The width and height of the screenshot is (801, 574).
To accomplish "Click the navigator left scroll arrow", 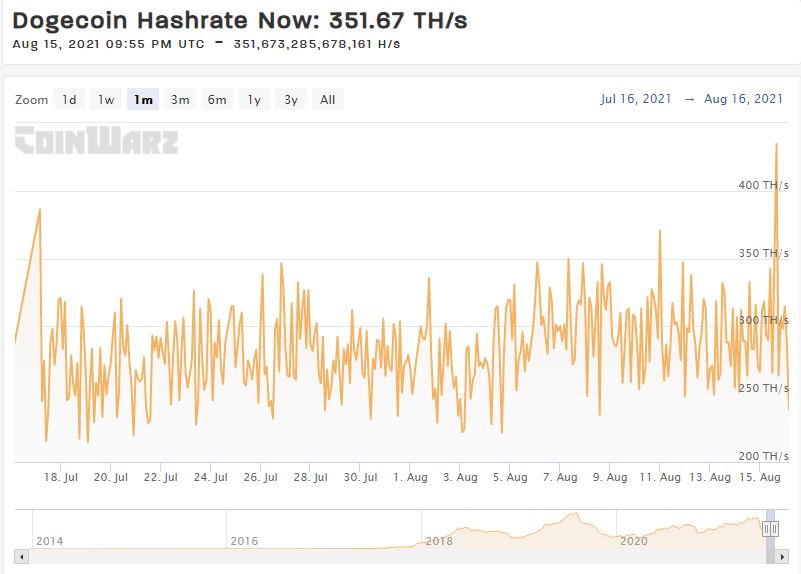I will [21, 557].
